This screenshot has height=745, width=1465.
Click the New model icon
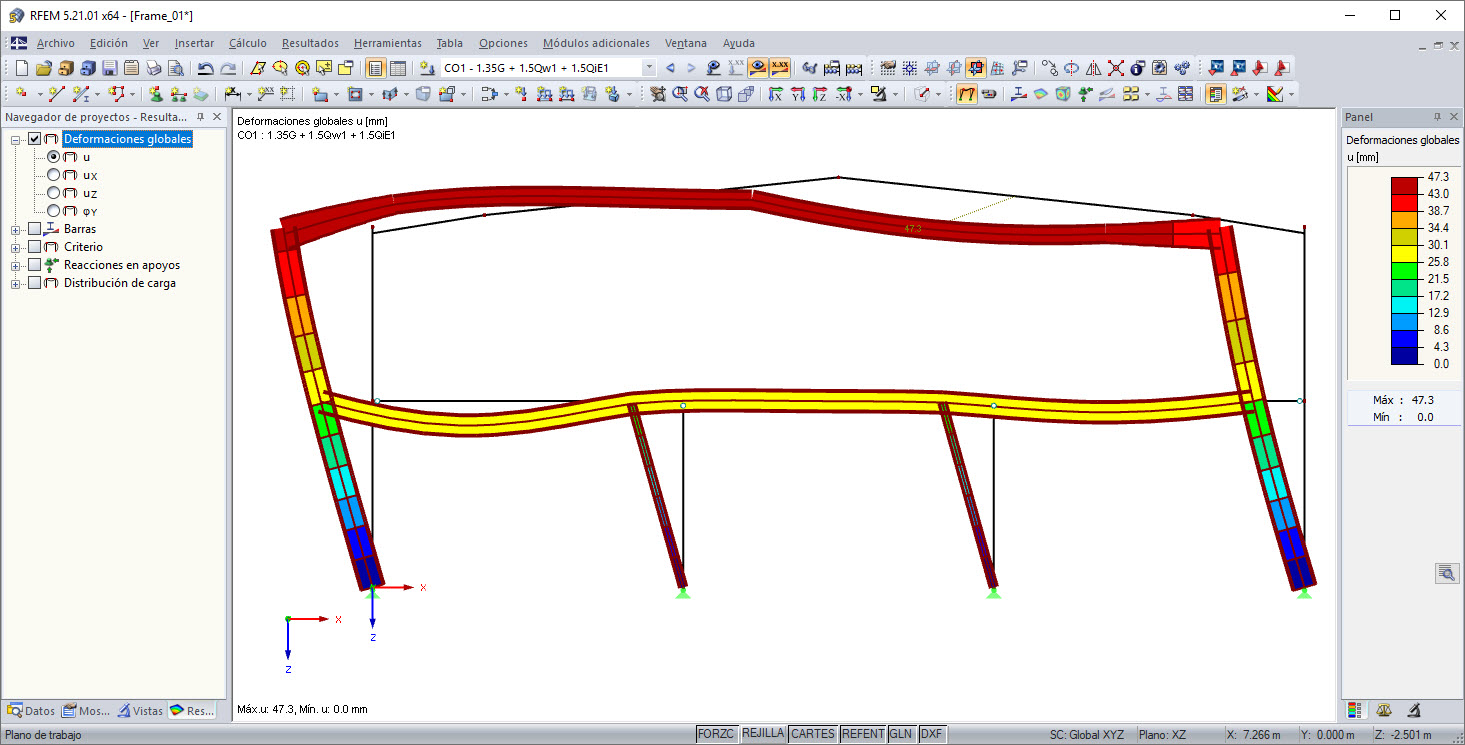pos(22,68)
